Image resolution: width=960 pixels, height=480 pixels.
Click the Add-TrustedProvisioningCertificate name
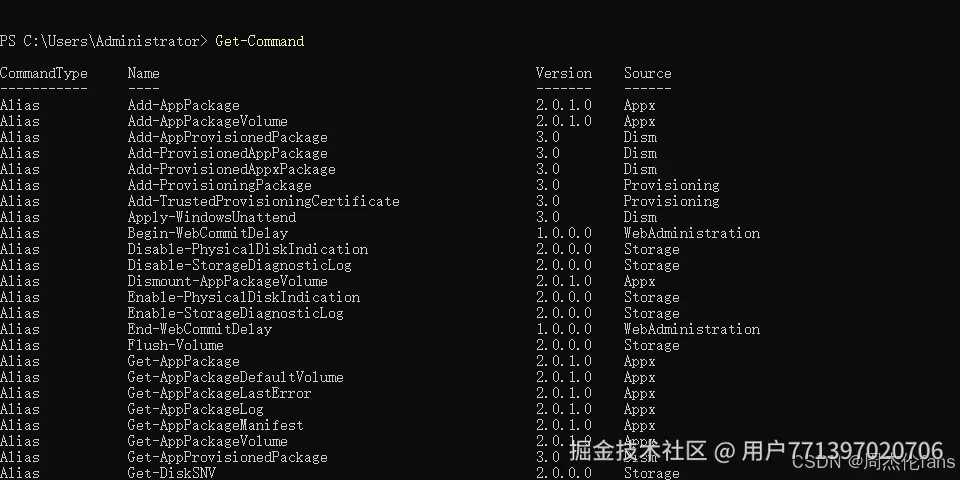(x=263, y=201)
